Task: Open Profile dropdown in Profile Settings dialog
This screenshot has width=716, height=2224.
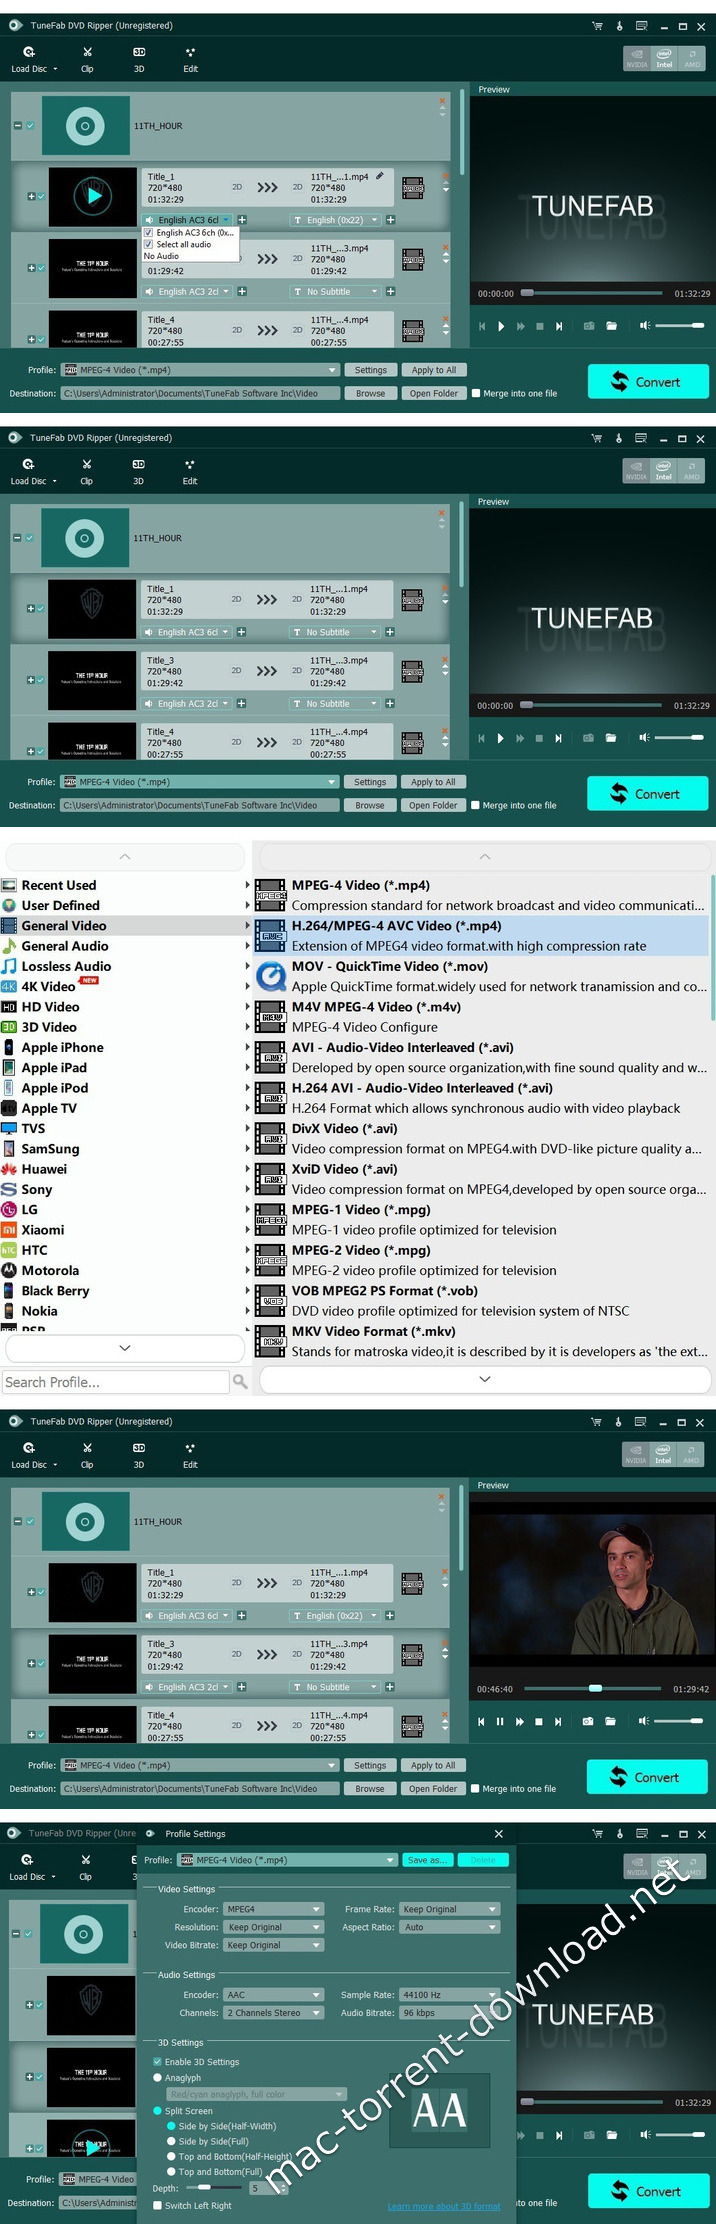Action: click(x=287, y=1860)
